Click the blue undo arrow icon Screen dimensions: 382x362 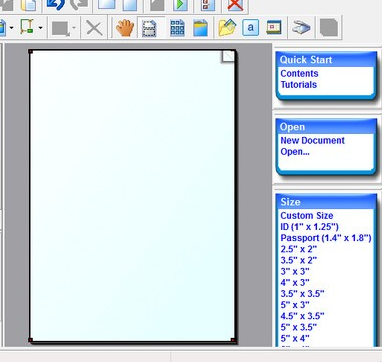(55, 5)
